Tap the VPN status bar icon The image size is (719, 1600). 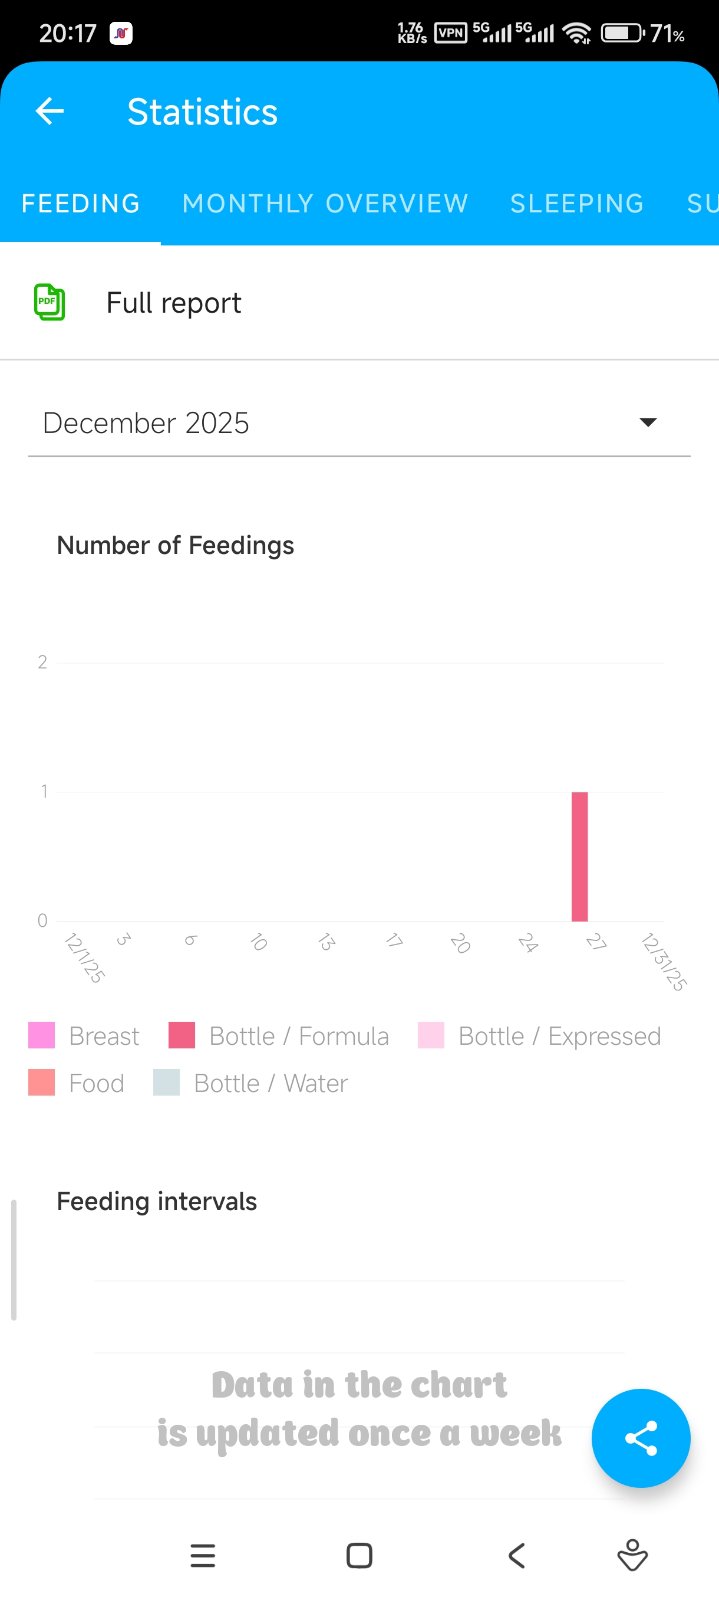[451, 33]
